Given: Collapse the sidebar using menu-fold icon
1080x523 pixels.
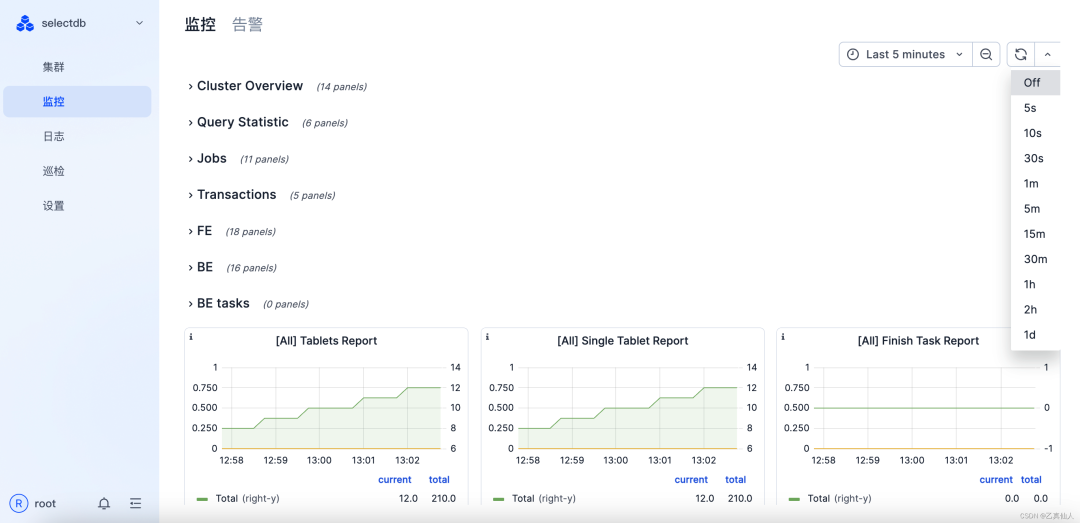Looking at the screenshot, I should [x=136, y=504].
